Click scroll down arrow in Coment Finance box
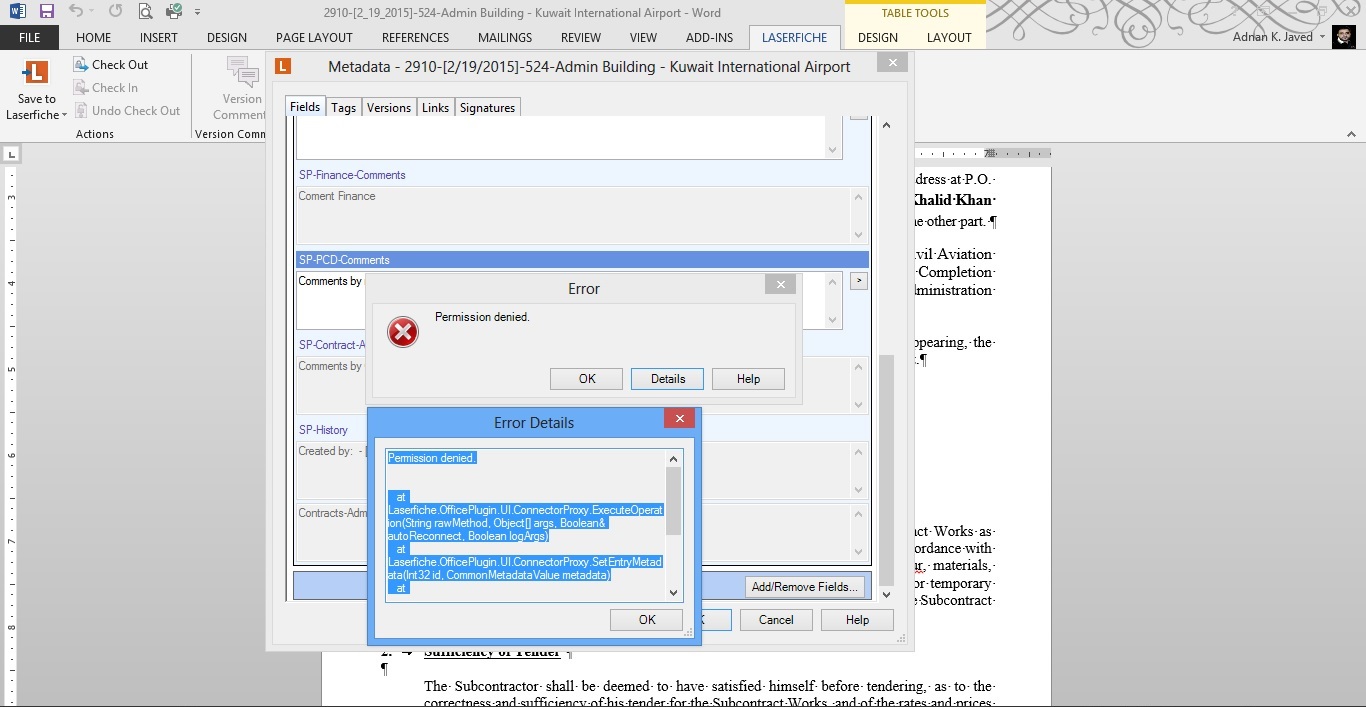1366x707 pixels. 858,235
